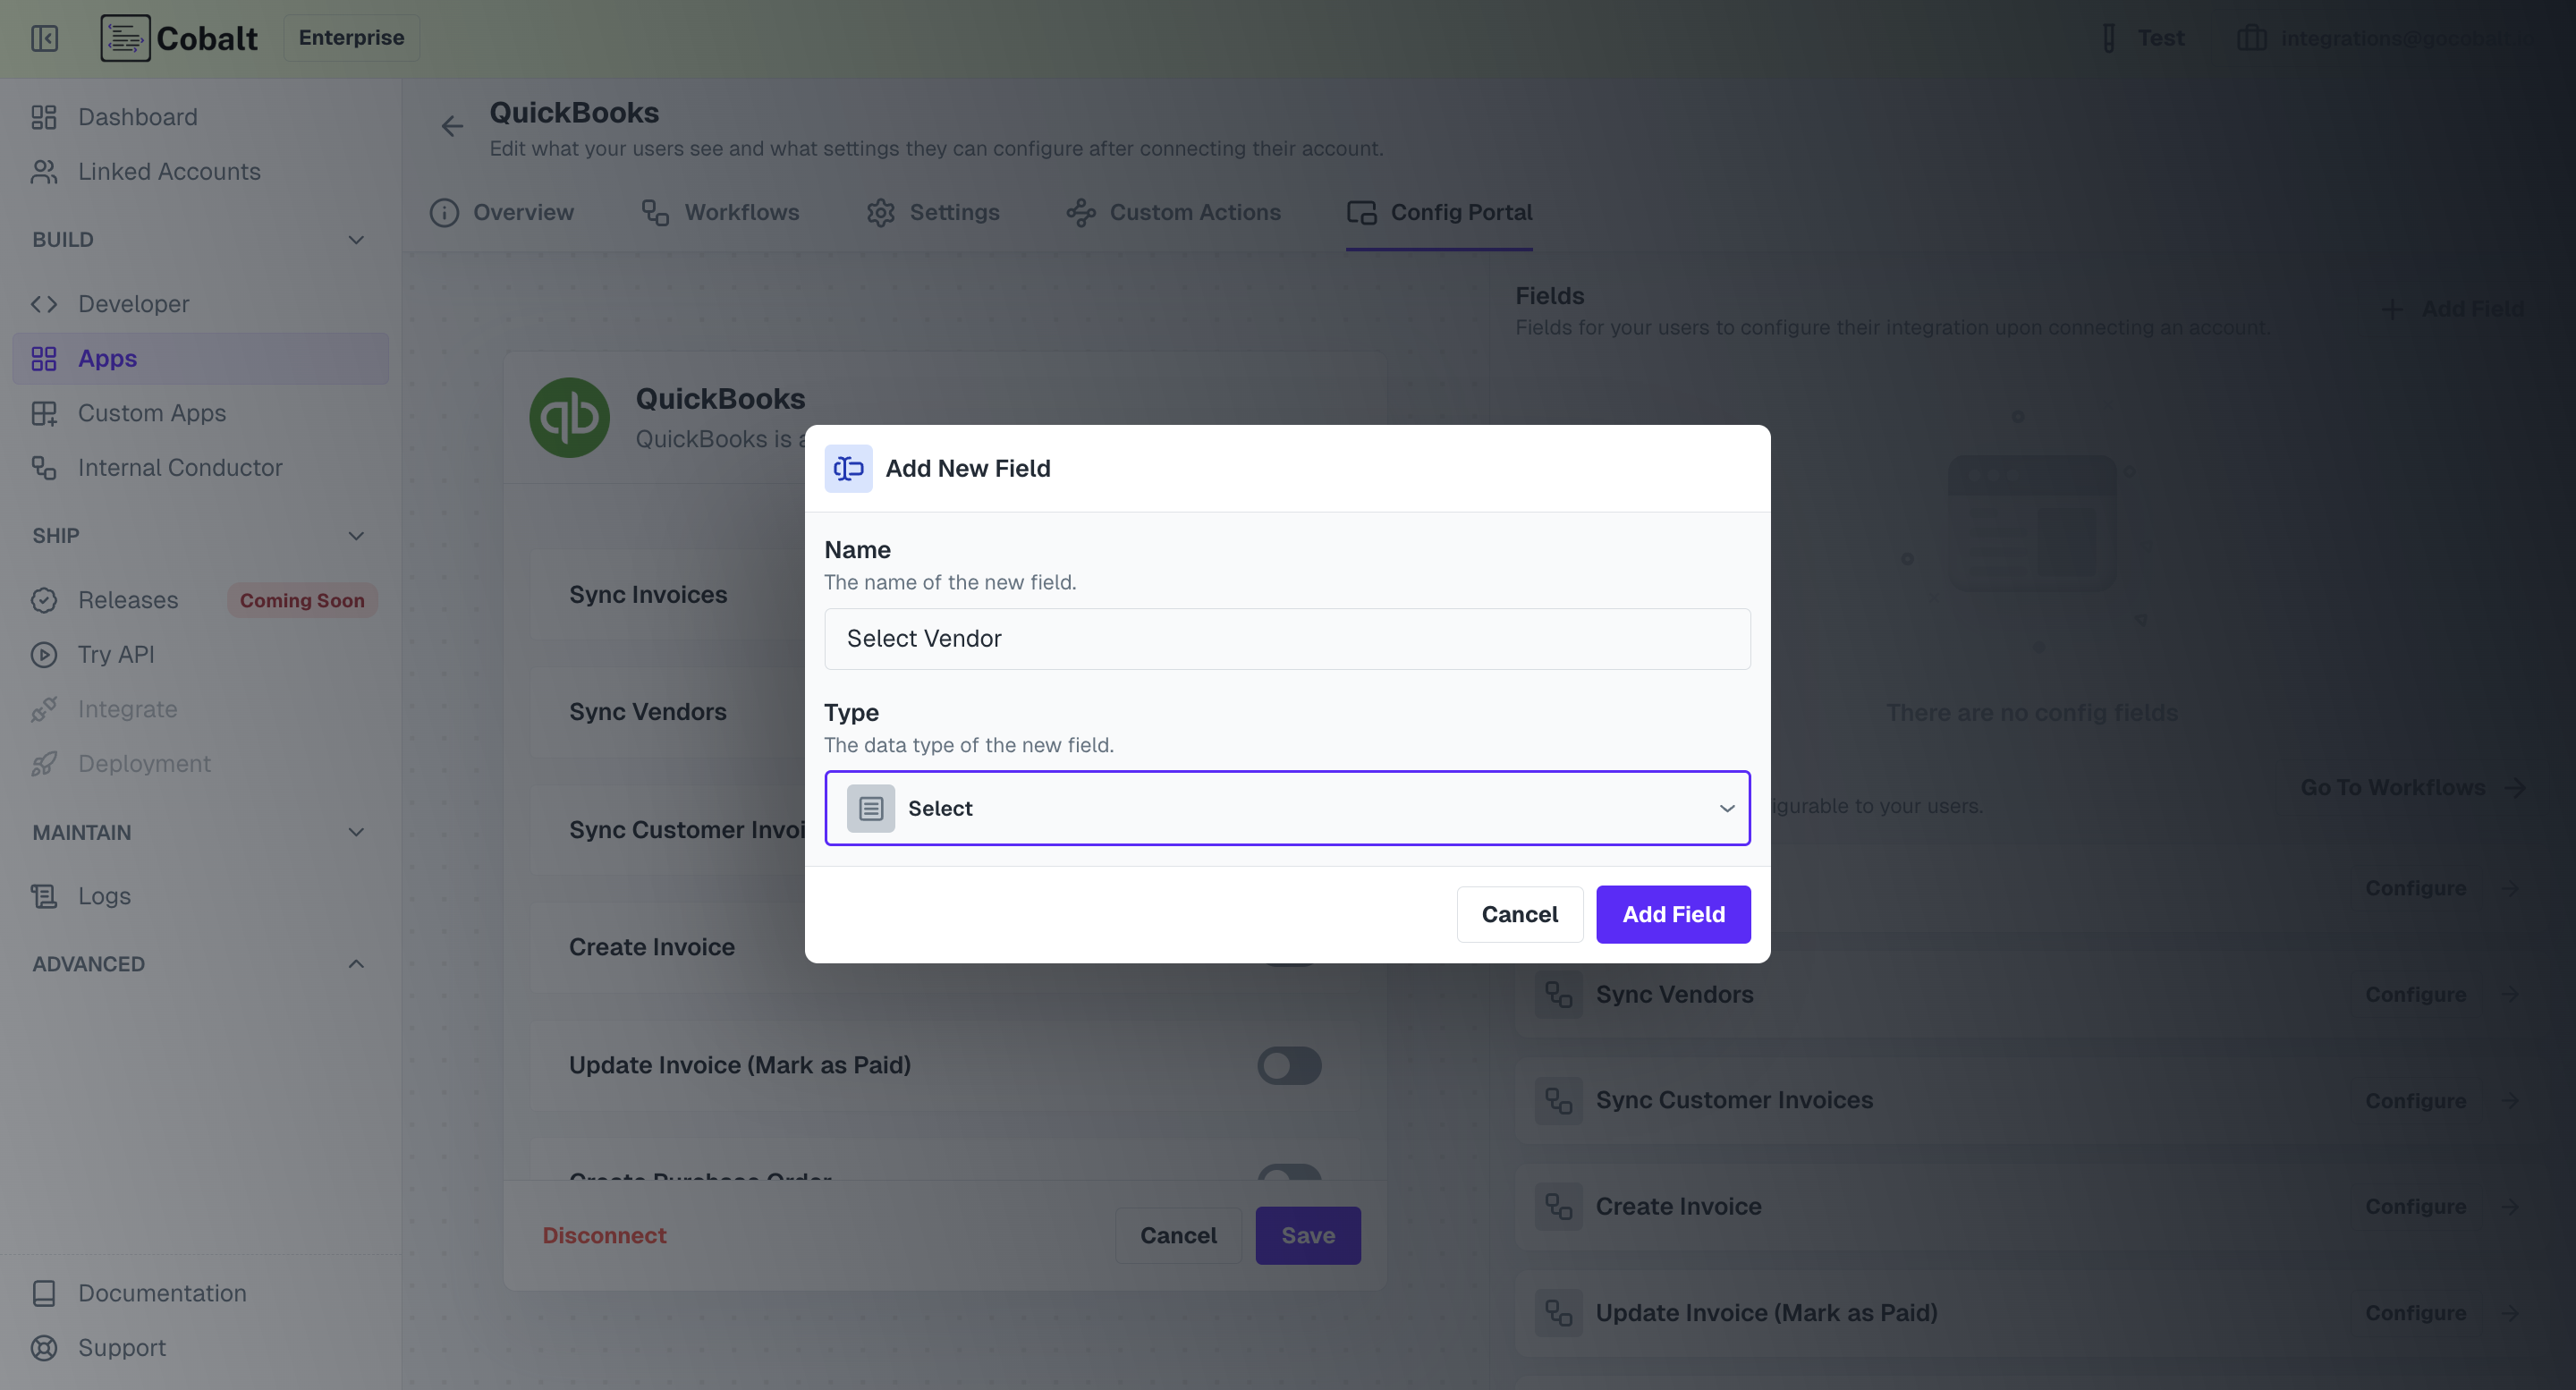Click the Logs icon in sidebar
Image resolution: width=2576 pixels, height=1390 pixels.
44,896
